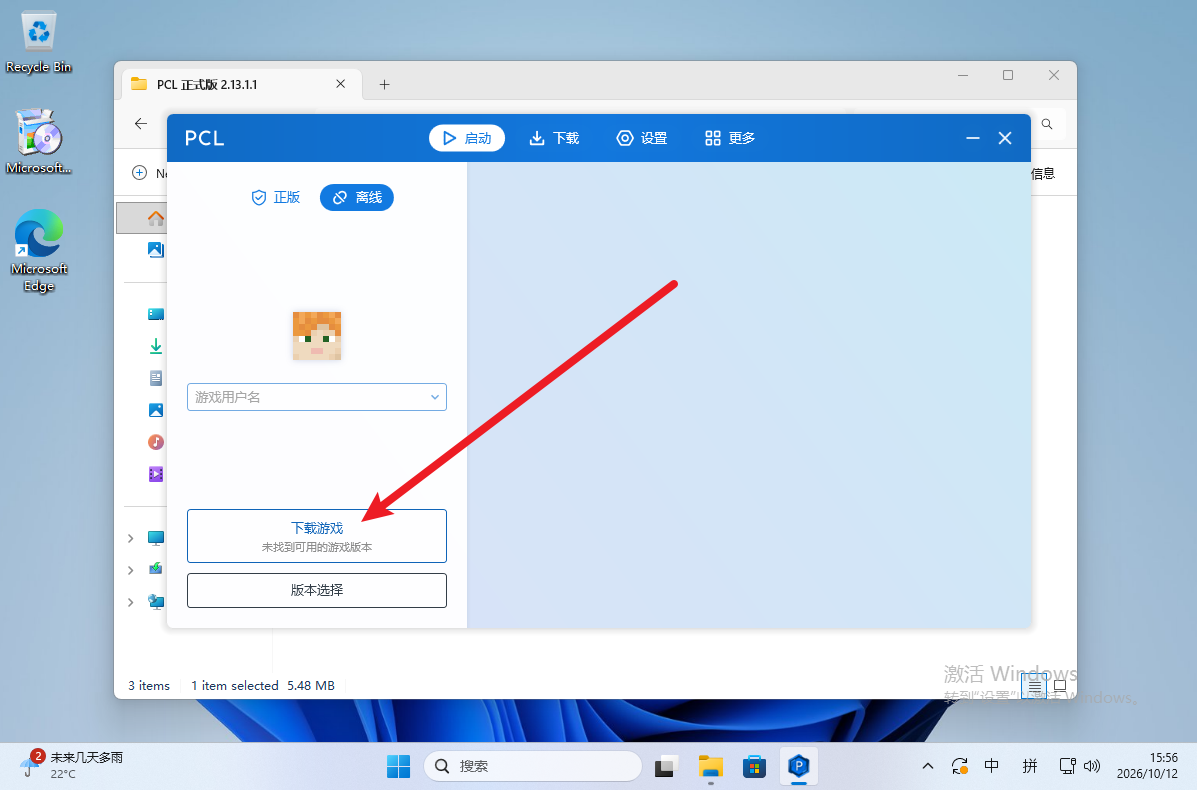This screenshot has height=790, width=1197.
Task: Expand the second drive tree node
Action: click(x=131, y=570)
